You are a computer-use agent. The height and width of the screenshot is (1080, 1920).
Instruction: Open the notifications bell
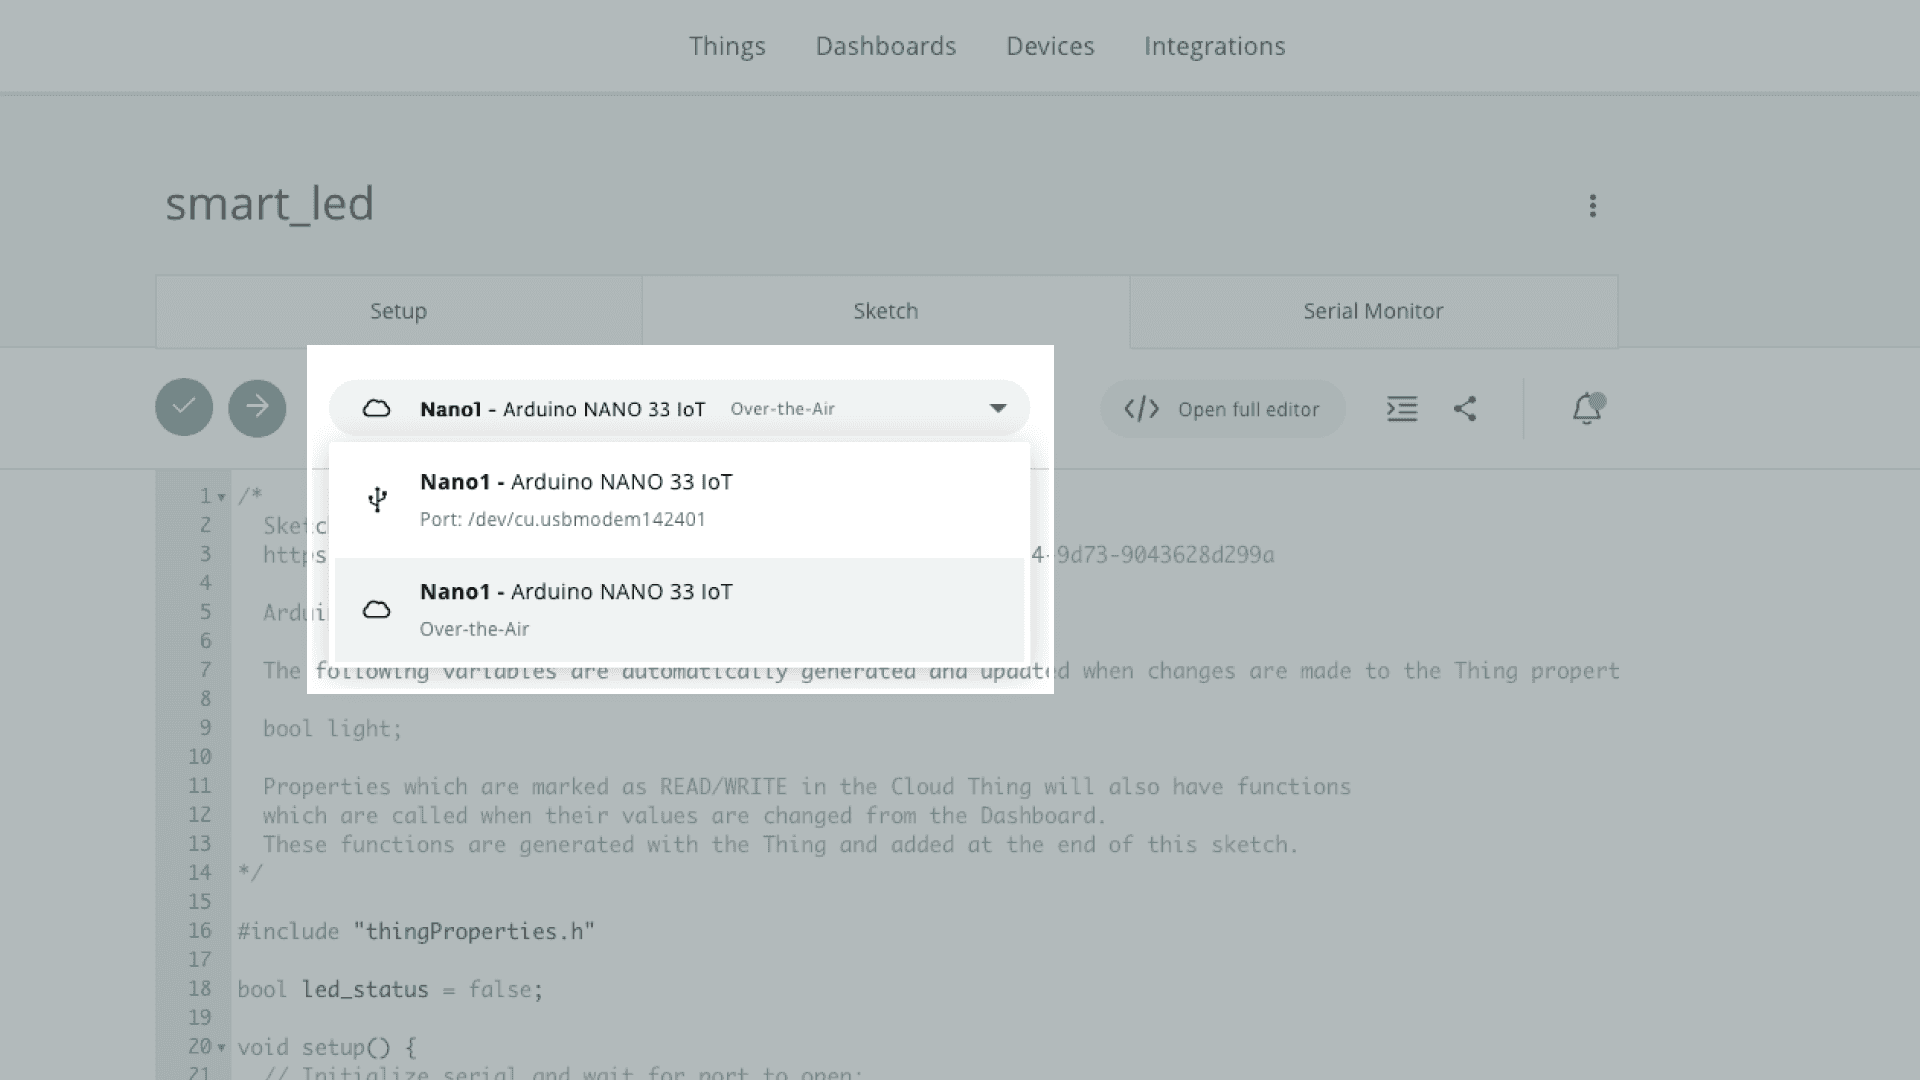(x=1586, y=408)
